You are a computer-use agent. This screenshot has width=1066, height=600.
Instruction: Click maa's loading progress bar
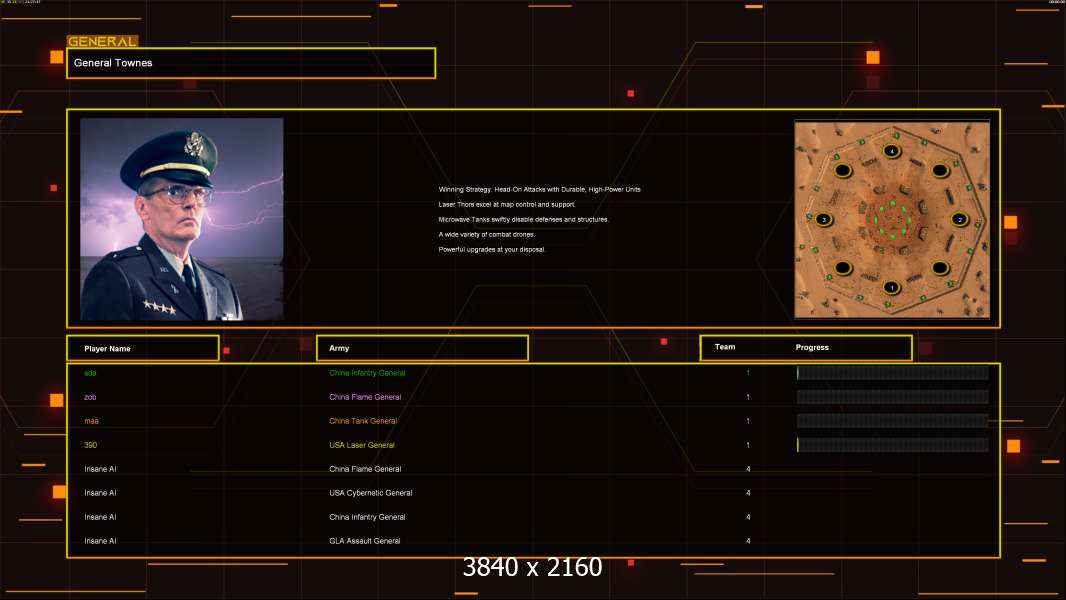tap(893, 421)
